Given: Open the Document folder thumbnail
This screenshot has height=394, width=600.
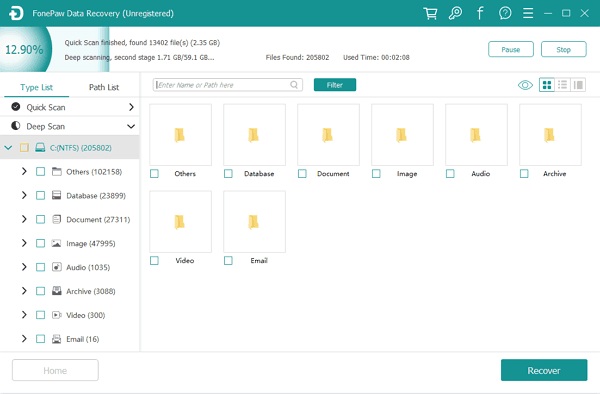Looking at the screenshot, I should click(x=328, y=135).
